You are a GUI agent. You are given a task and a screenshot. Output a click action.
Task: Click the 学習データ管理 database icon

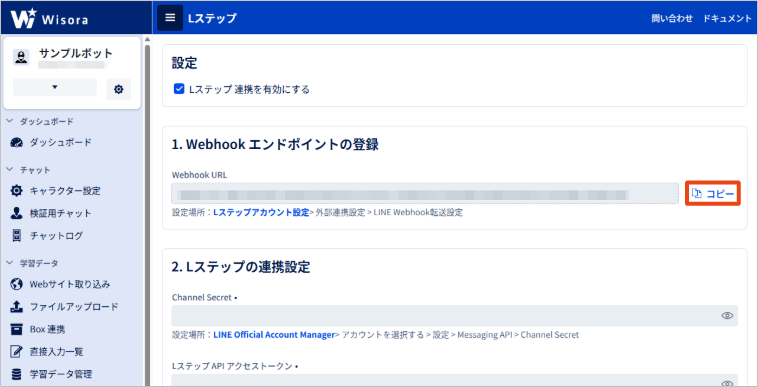pyautogui.click(x=16, y=374)
